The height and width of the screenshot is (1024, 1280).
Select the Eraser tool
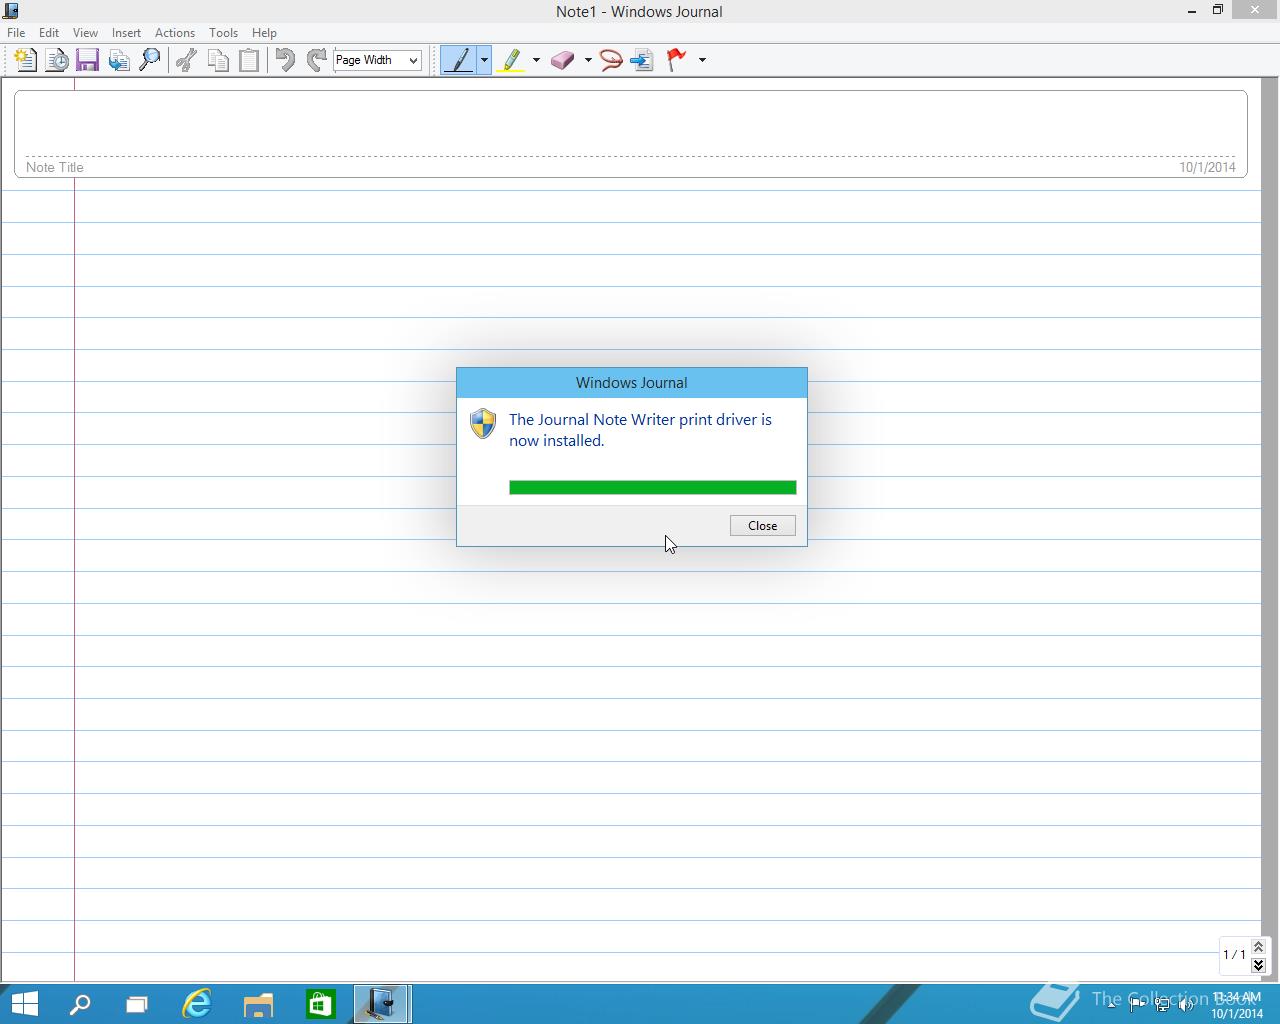pyautogui.click(x=562, y=60)
